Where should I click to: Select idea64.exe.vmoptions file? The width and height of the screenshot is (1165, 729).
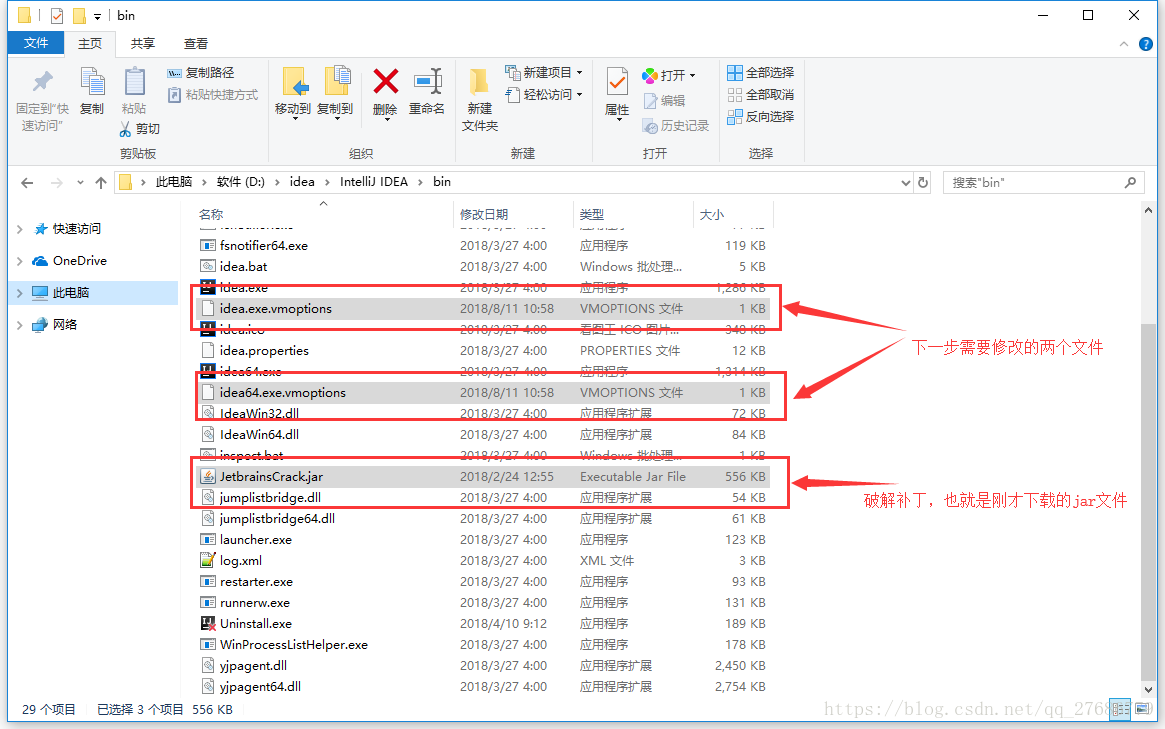coord(483,393)
